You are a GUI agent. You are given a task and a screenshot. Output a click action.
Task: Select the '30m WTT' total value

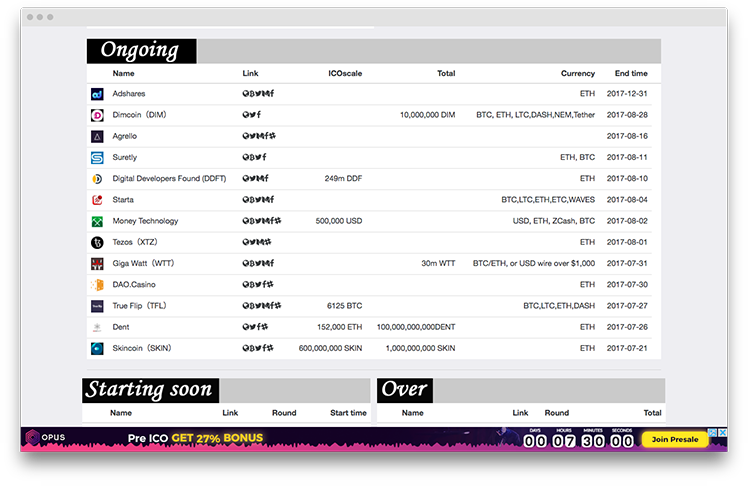pyautogui.click(x=438, y=263)
